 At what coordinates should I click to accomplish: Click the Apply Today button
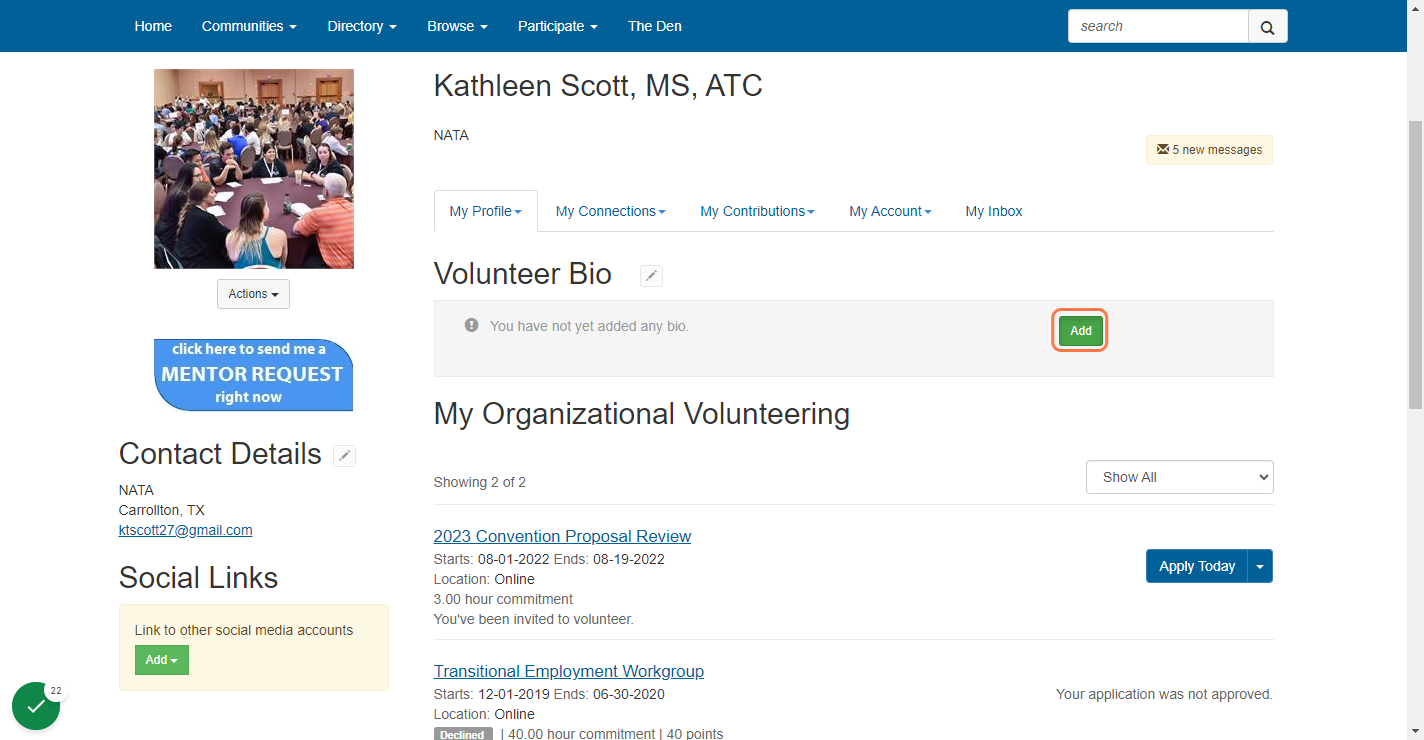pos(1197,566)
